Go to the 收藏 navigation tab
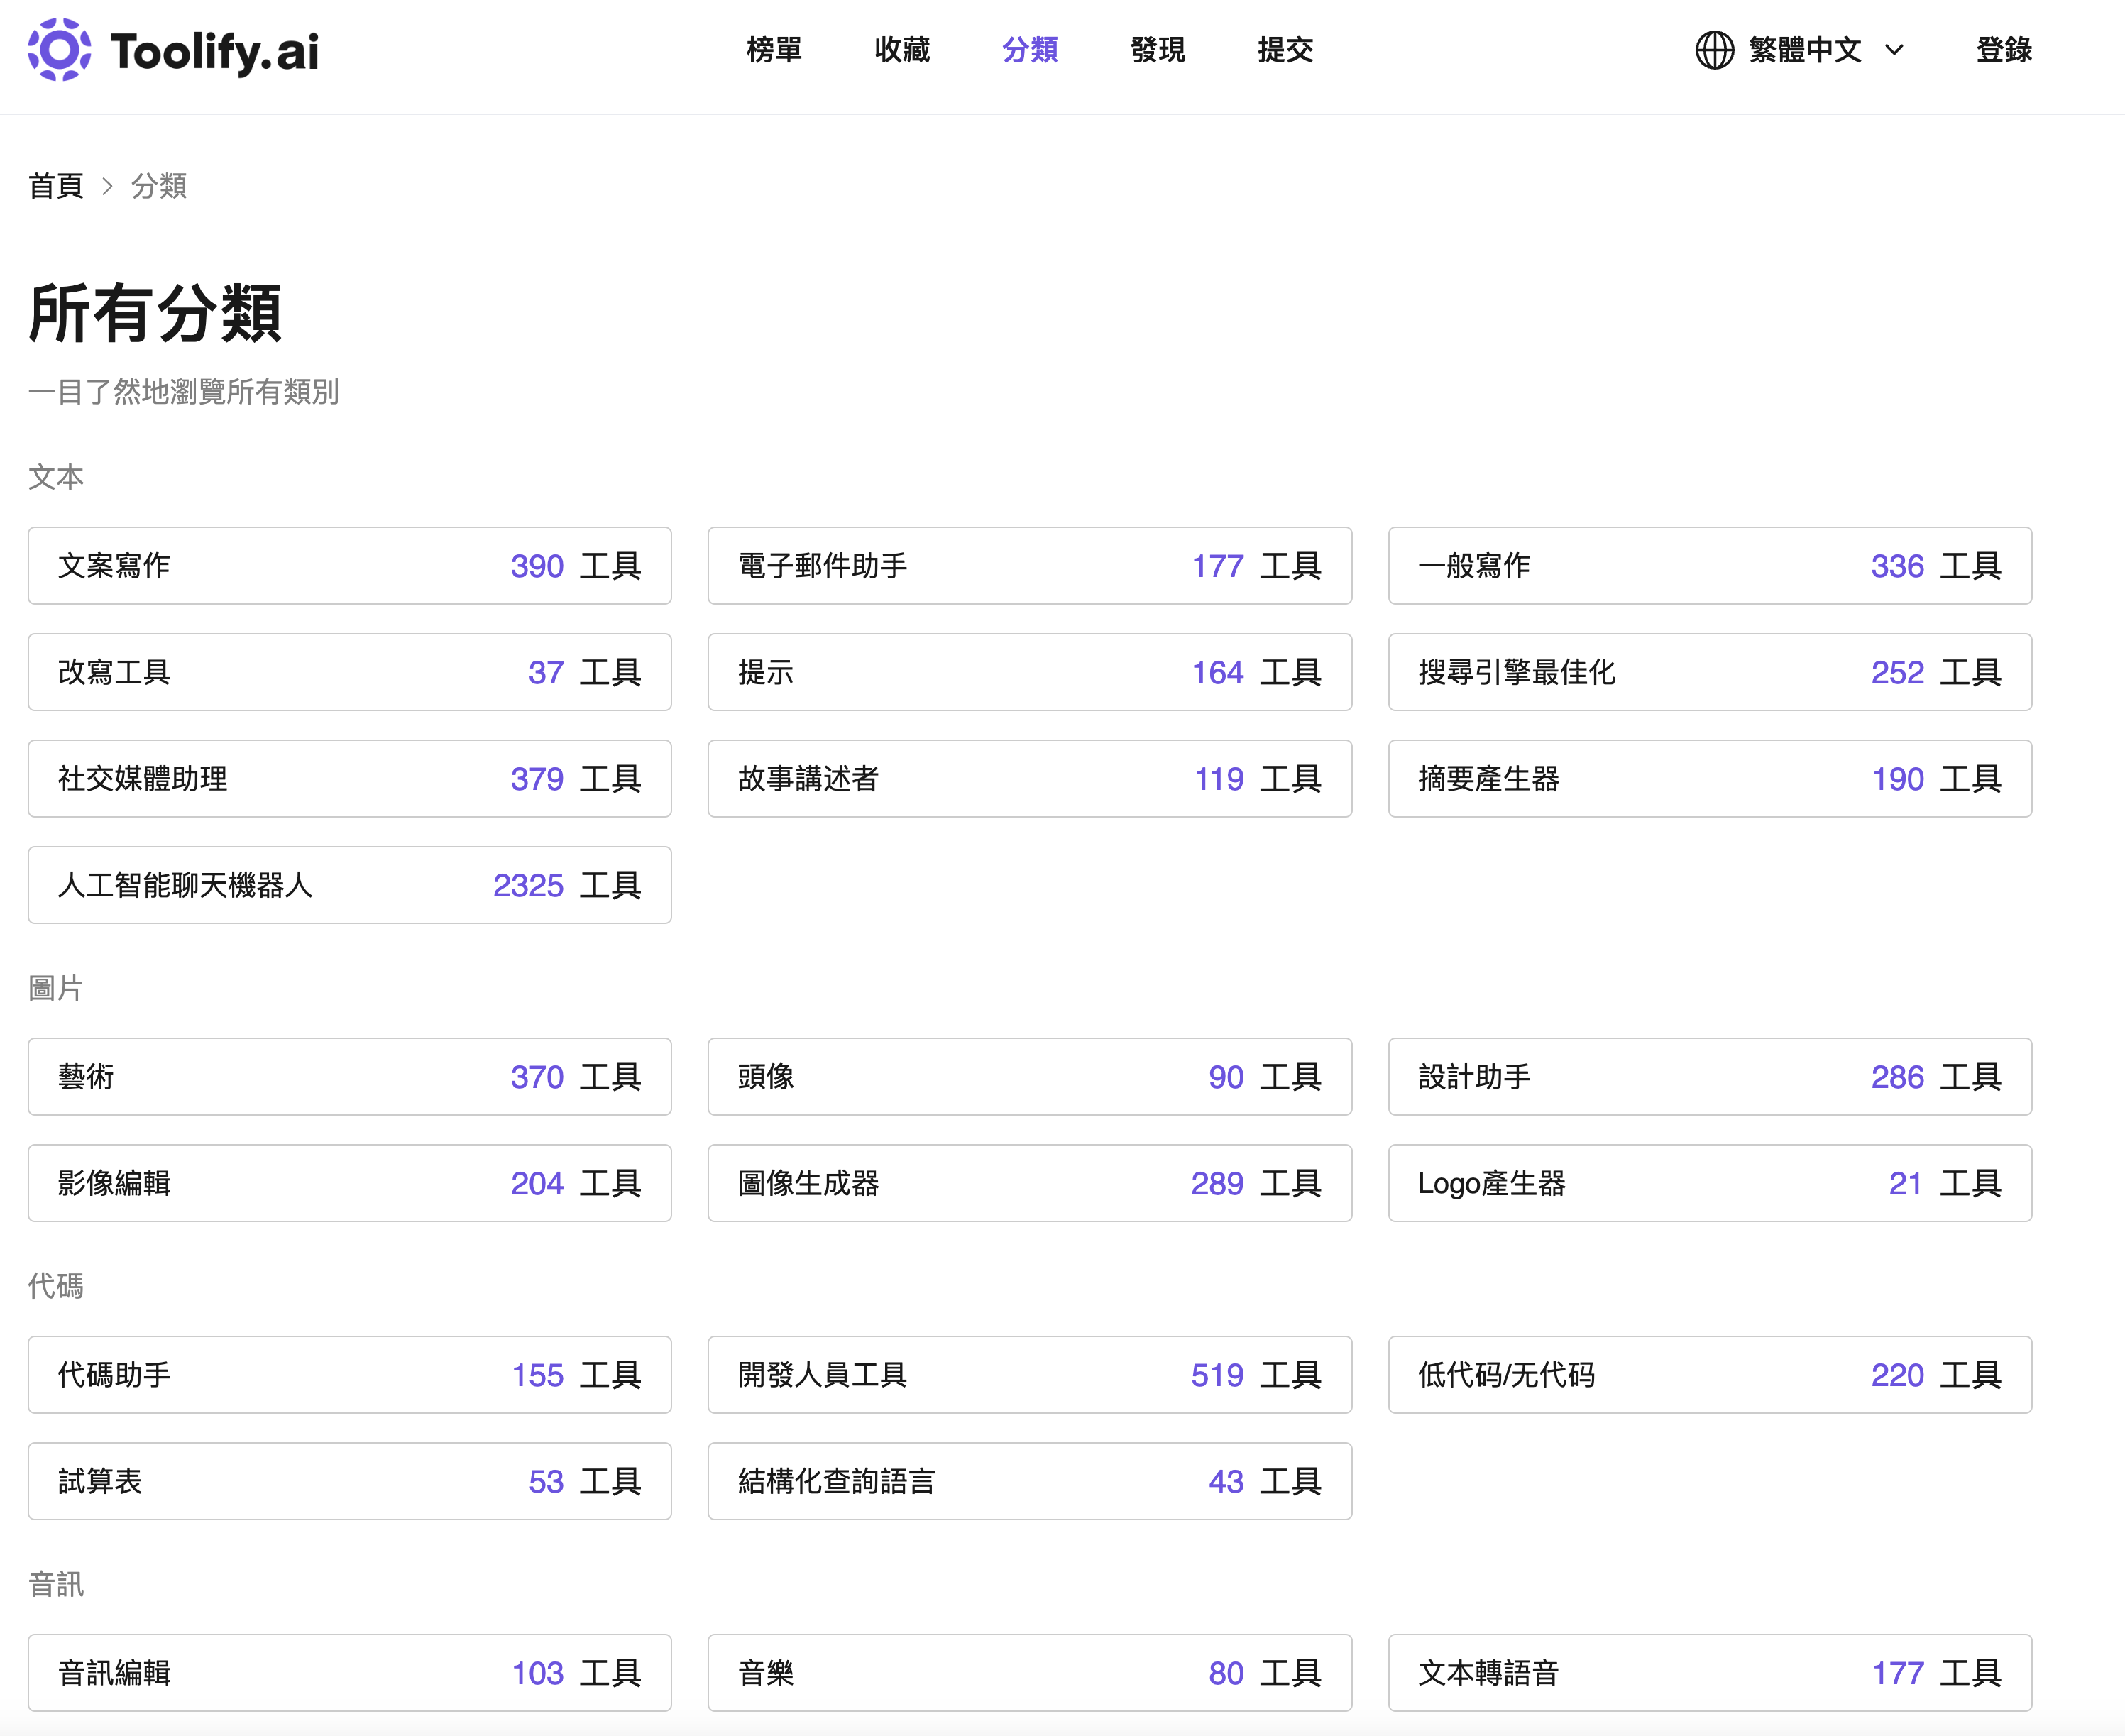Image resolution: width=2125 pixels, height=1736 pixels. (901, 50)
